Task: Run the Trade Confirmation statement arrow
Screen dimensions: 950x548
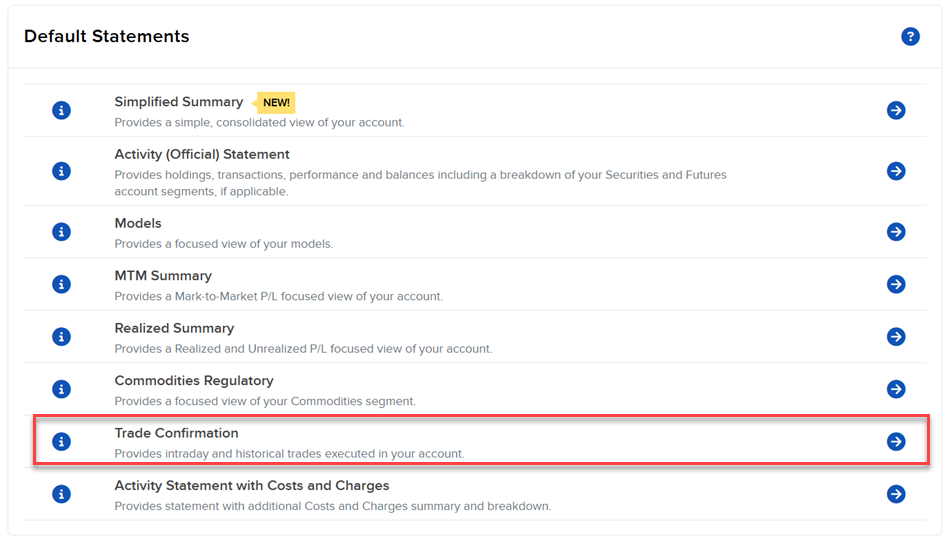Action: coord(896,441)
